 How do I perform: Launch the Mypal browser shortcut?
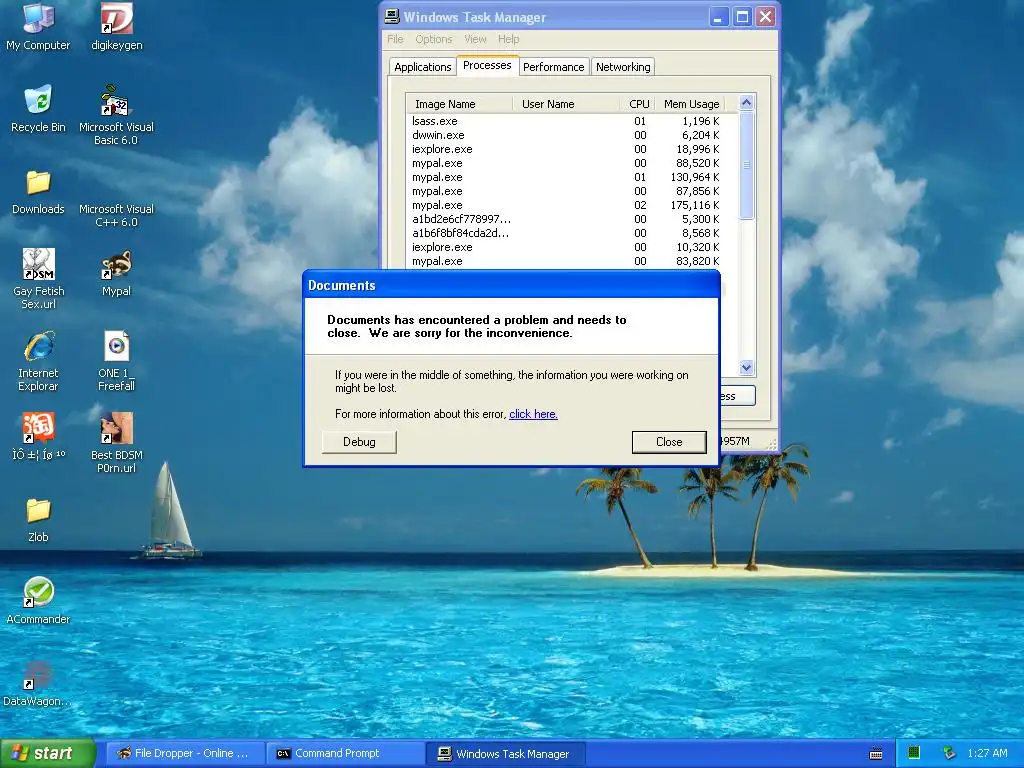[x=116, y=273]
